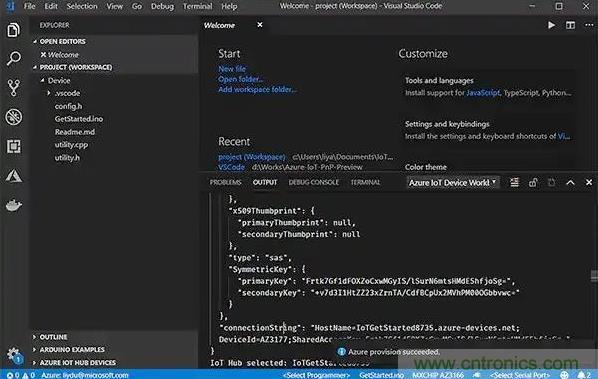The width and height of the screenshot is (598, 379).
Task: Clear the output panel
Action: click(514, 183)
